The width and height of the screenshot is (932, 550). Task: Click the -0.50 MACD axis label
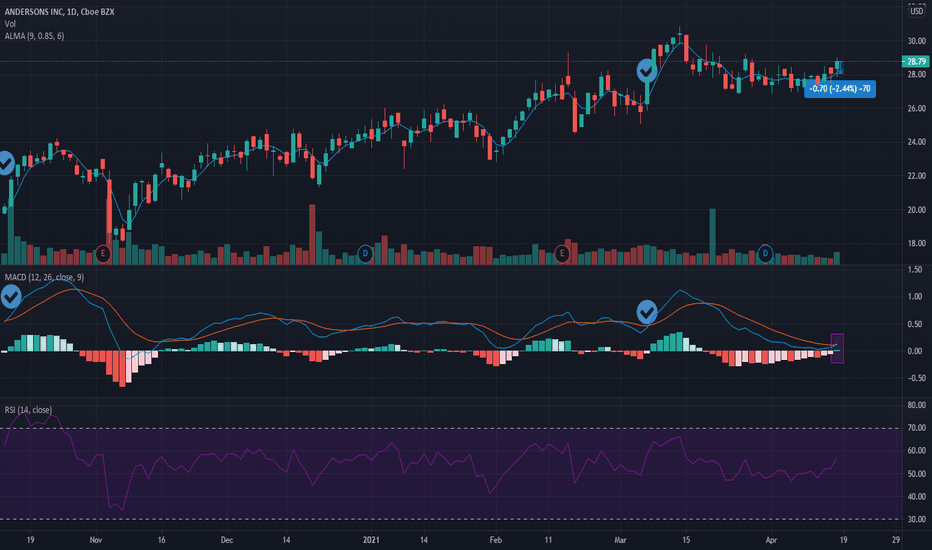pos(914,378)
